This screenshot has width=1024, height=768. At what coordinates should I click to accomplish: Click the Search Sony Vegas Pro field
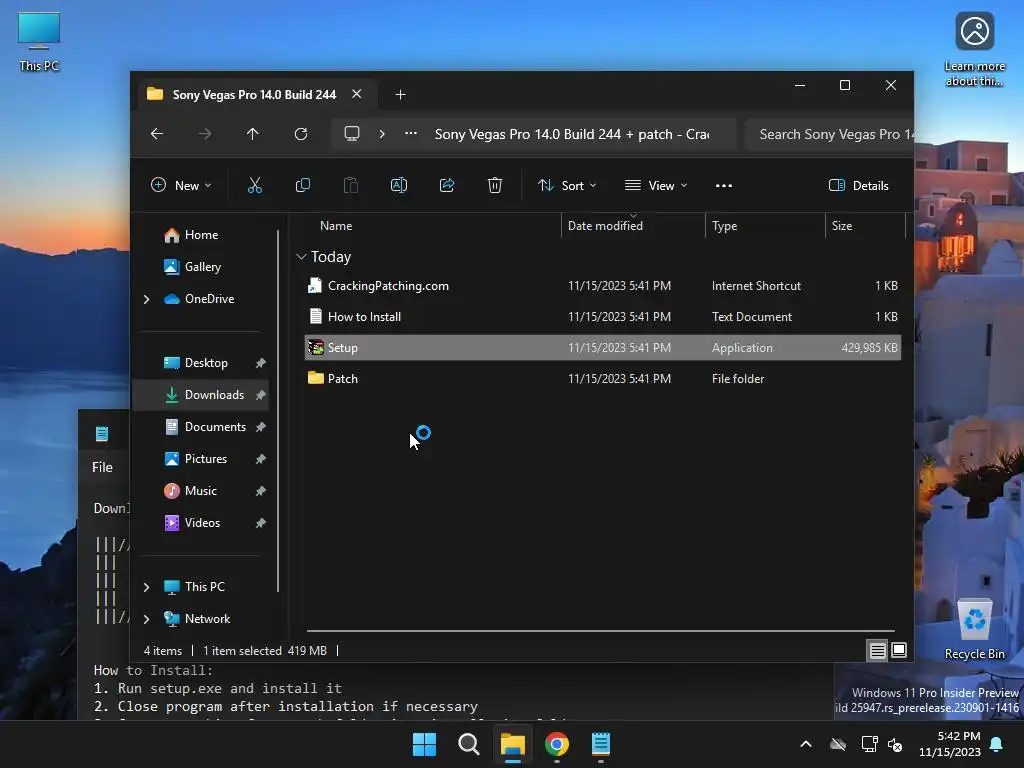coord(829,134)
